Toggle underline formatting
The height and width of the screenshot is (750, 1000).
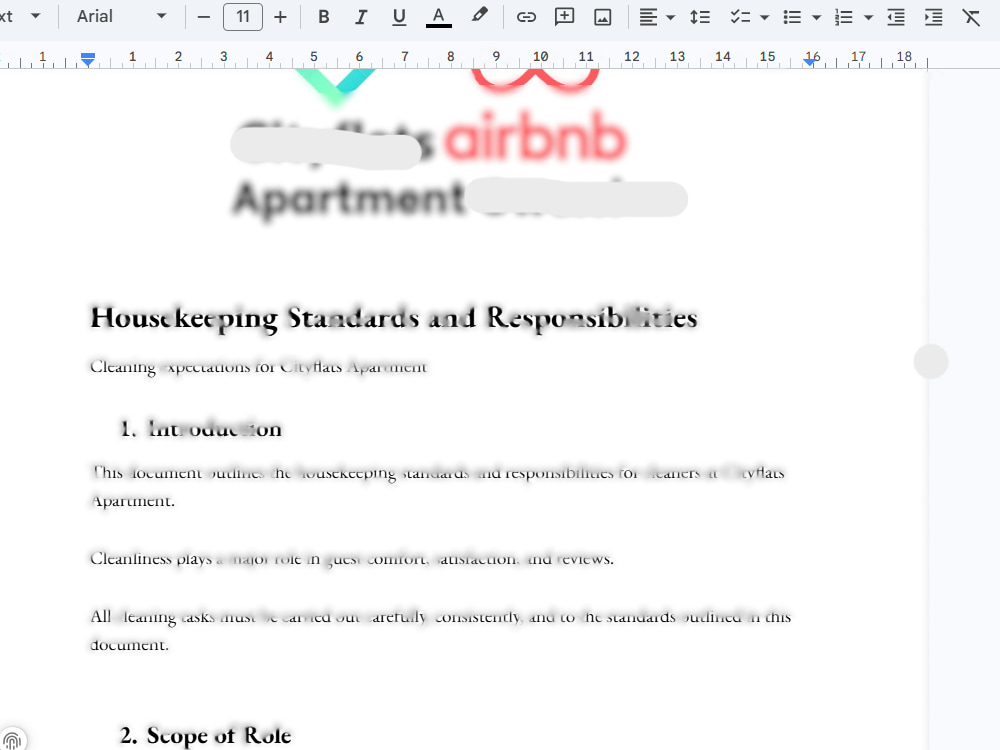[399, 17]
